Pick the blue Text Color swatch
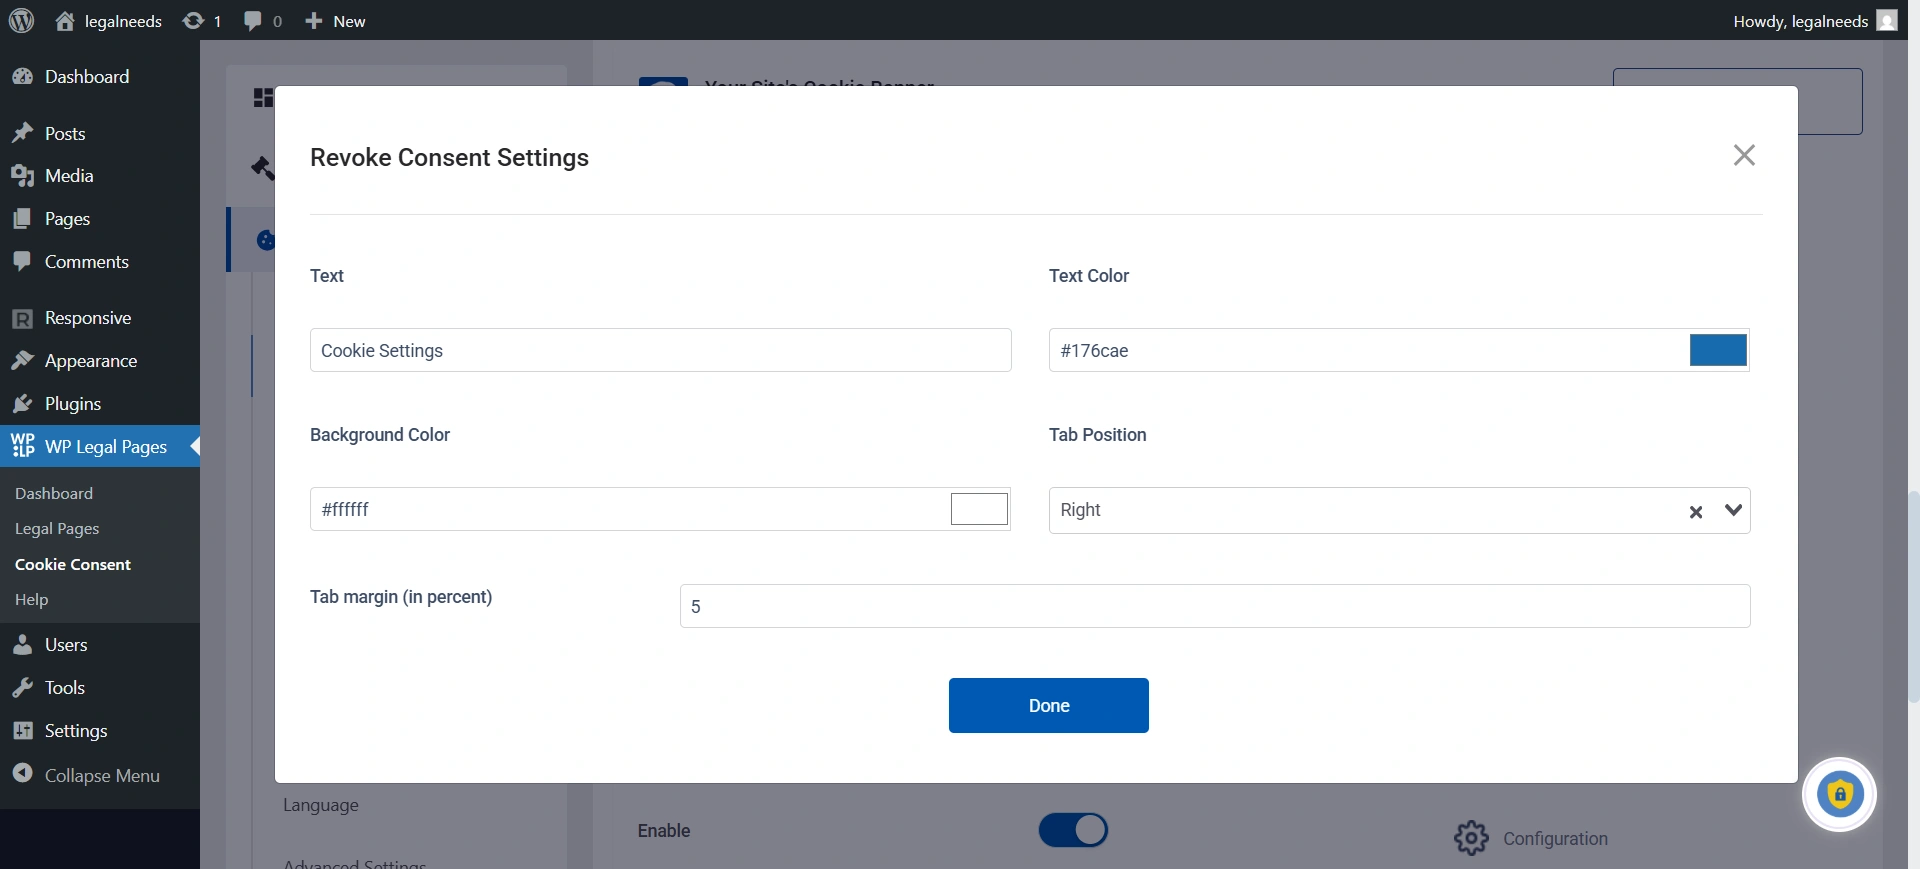The height and width of the screenshot is (869, 1920). coord(1718,350)
